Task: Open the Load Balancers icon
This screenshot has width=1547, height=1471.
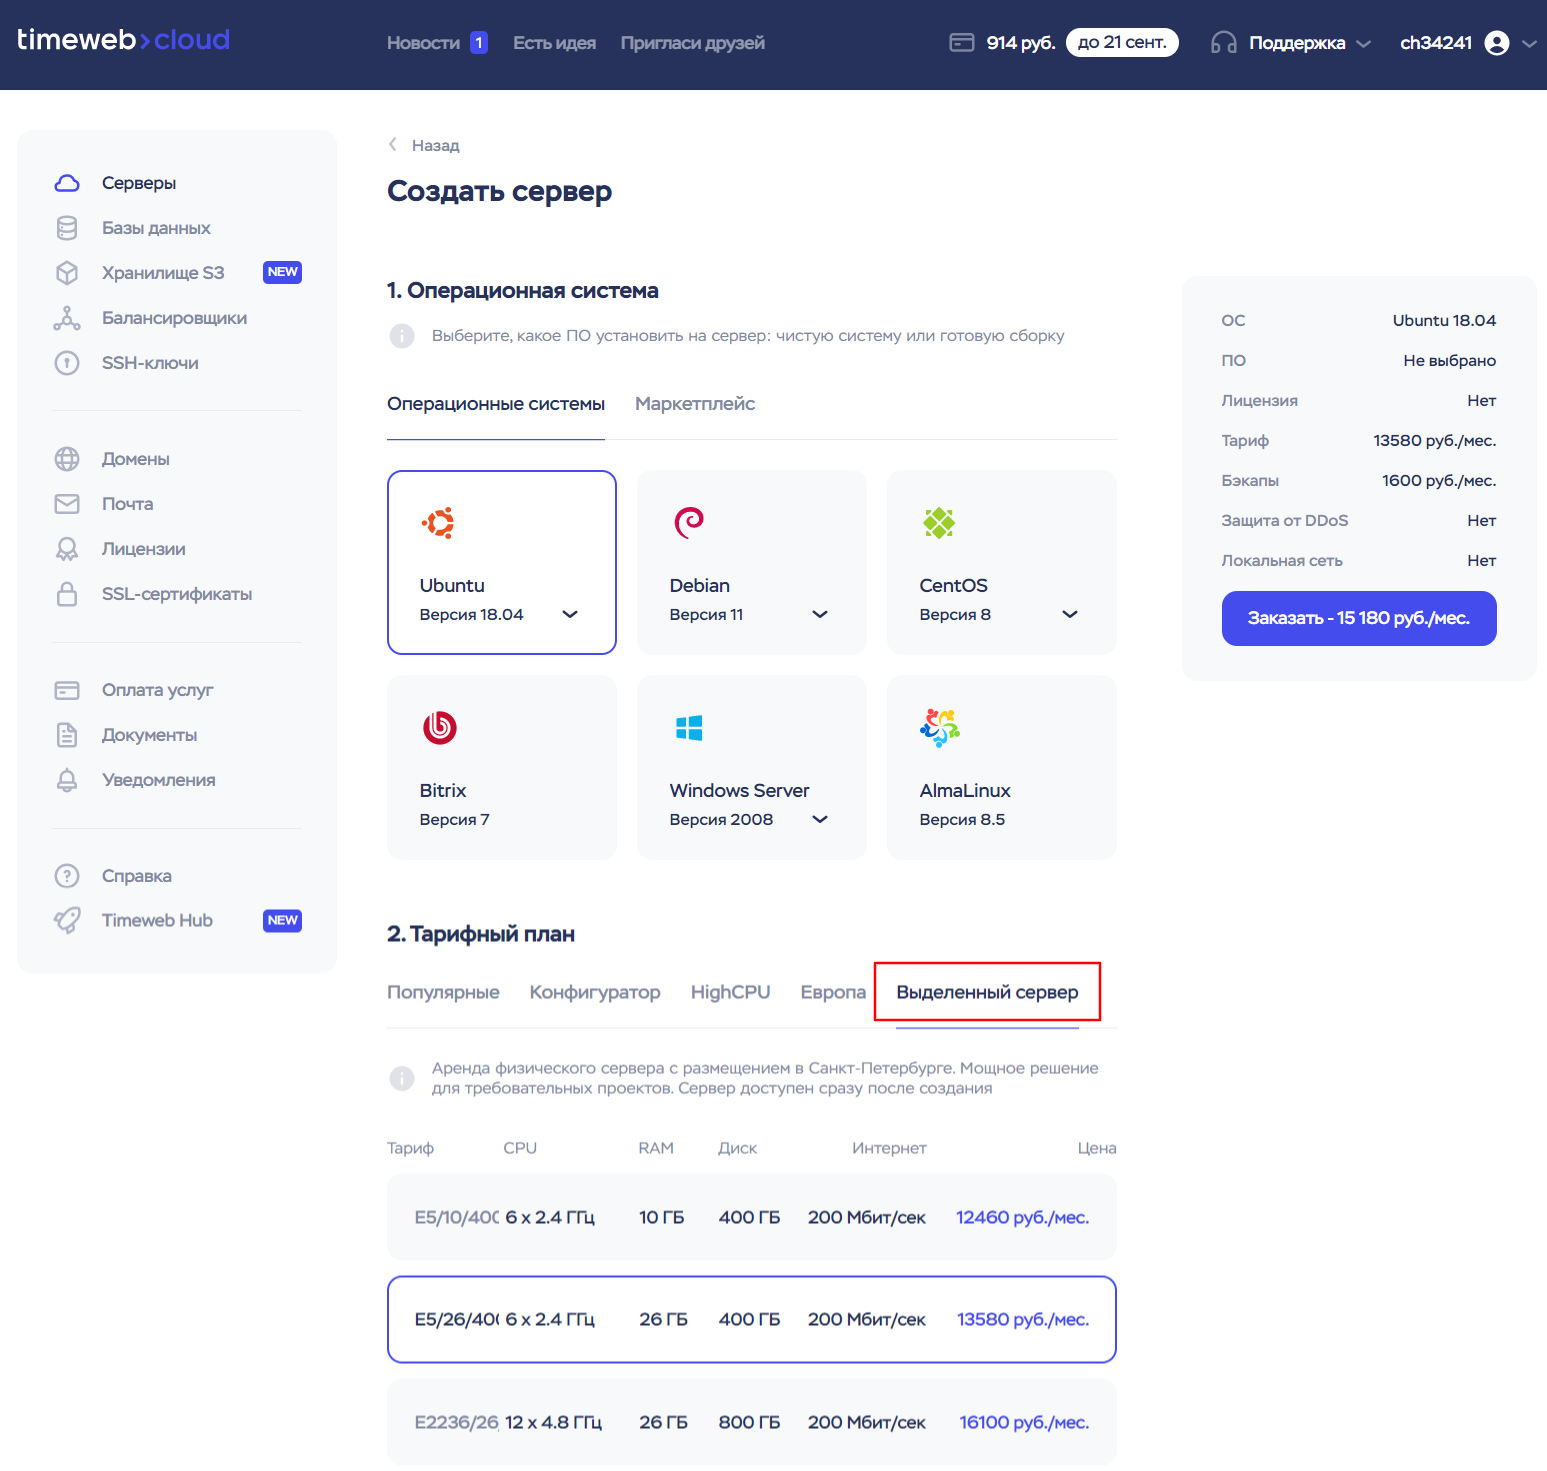Action: [67, 318]
